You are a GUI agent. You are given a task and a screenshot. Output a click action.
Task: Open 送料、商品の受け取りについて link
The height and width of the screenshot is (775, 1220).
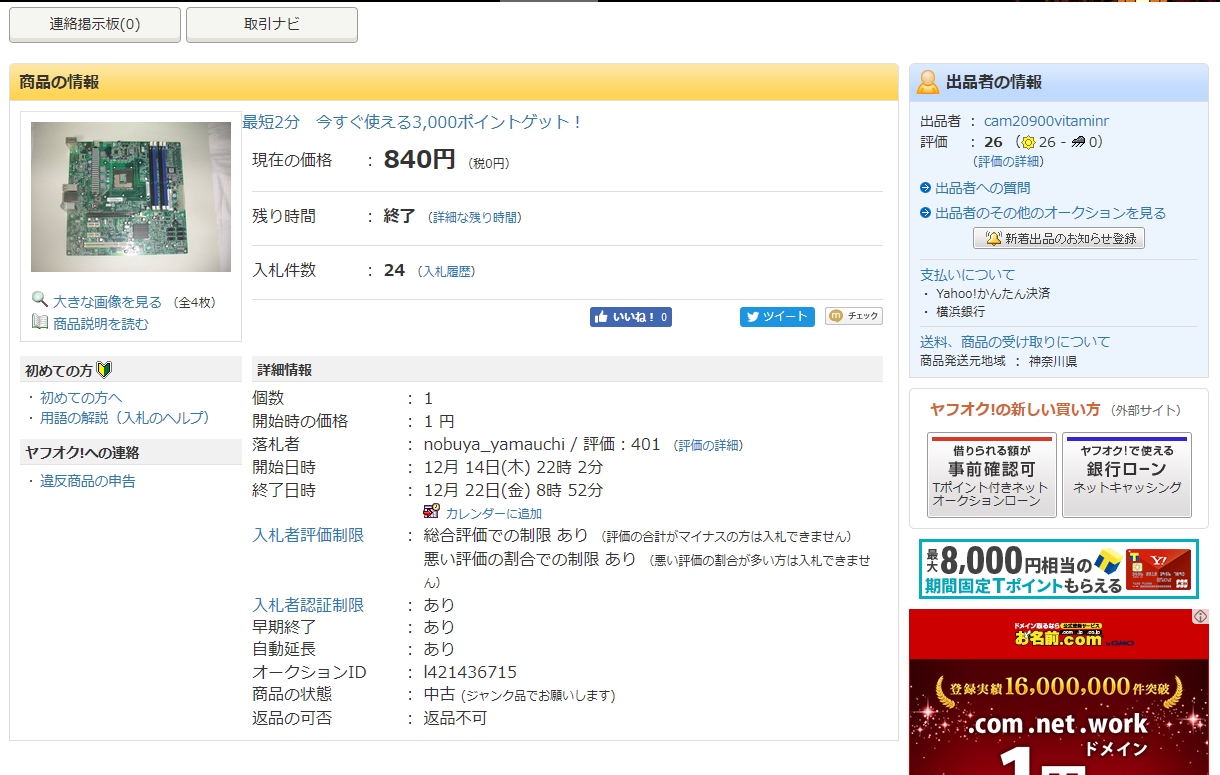(1015, 342)
